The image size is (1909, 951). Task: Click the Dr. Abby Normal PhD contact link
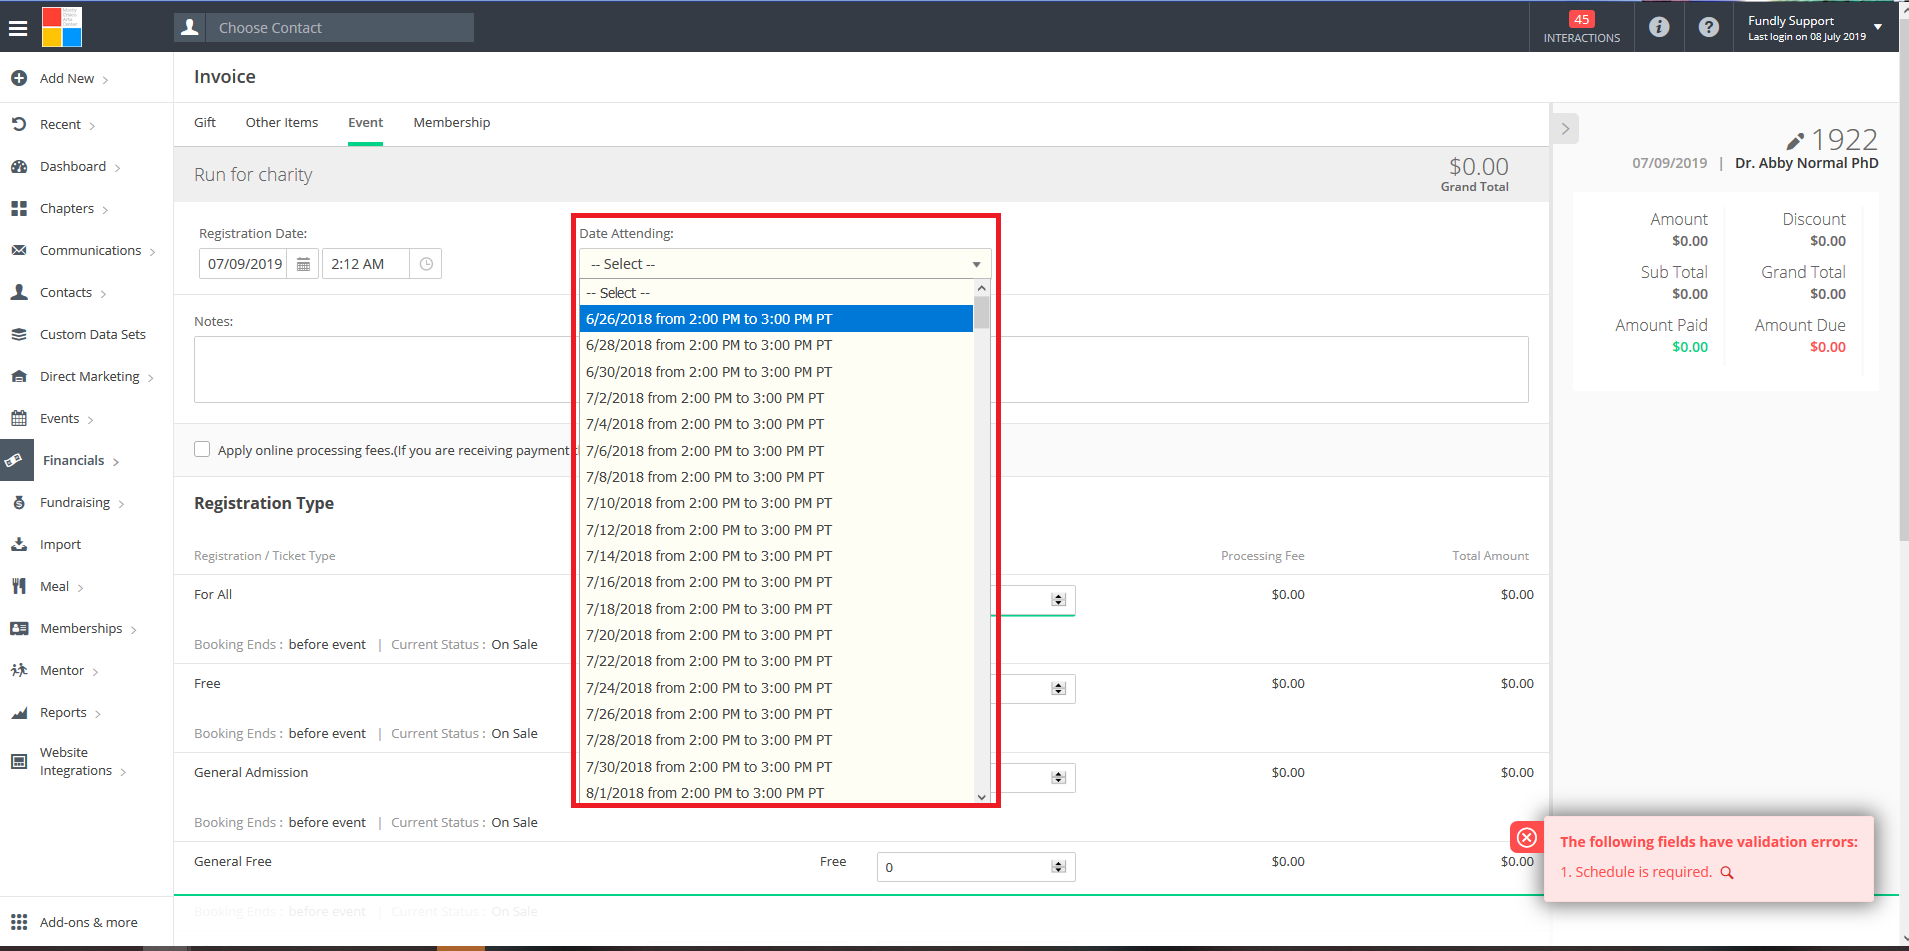[x=1806, y=163]
